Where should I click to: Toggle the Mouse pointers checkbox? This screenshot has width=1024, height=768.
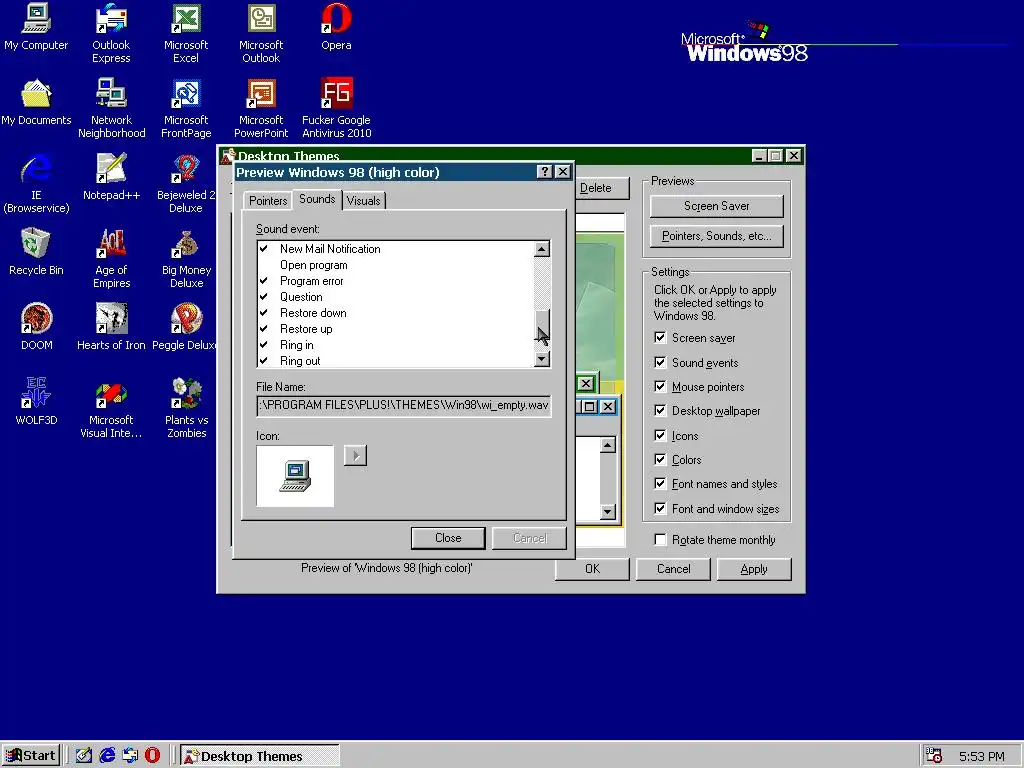(x=660, y=387)
